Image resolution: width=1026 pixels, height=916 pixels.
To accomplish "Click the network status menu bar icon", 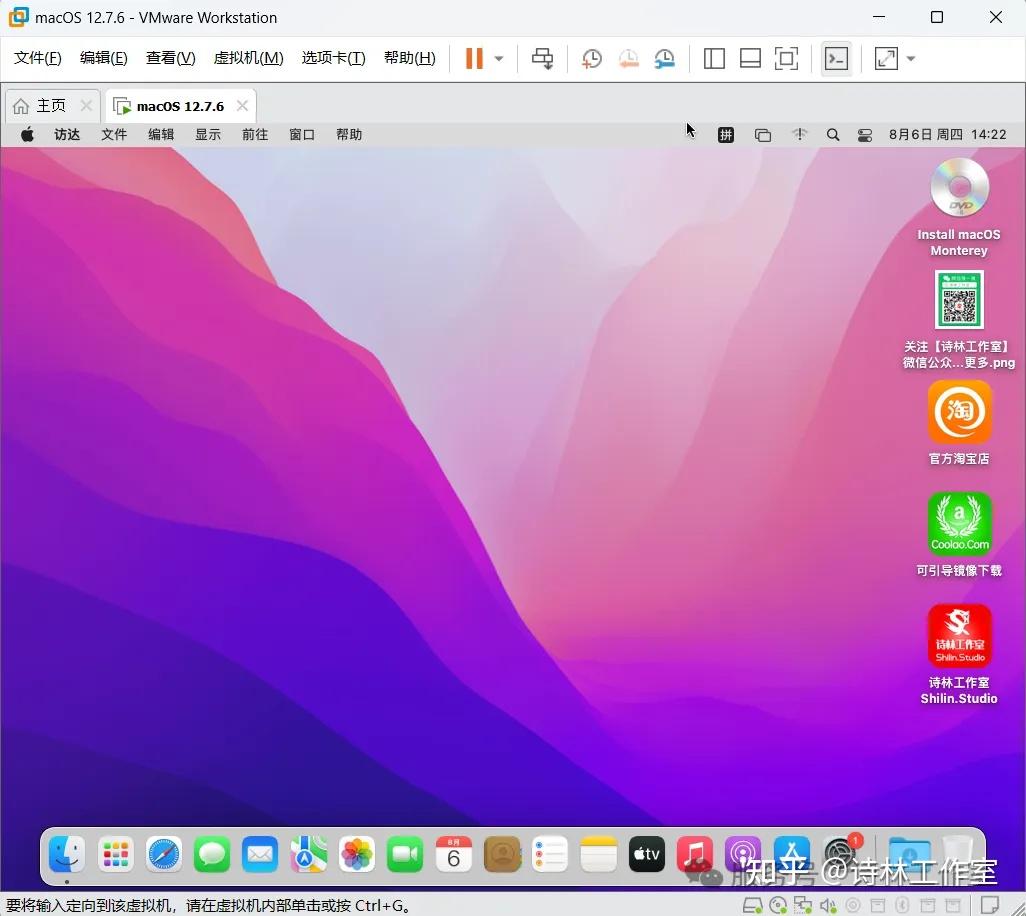I will (x=800, y=135).
